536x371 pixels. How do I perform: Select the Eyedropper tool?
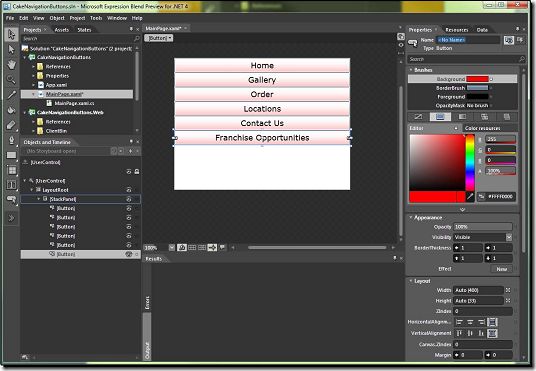pos(11,95)
